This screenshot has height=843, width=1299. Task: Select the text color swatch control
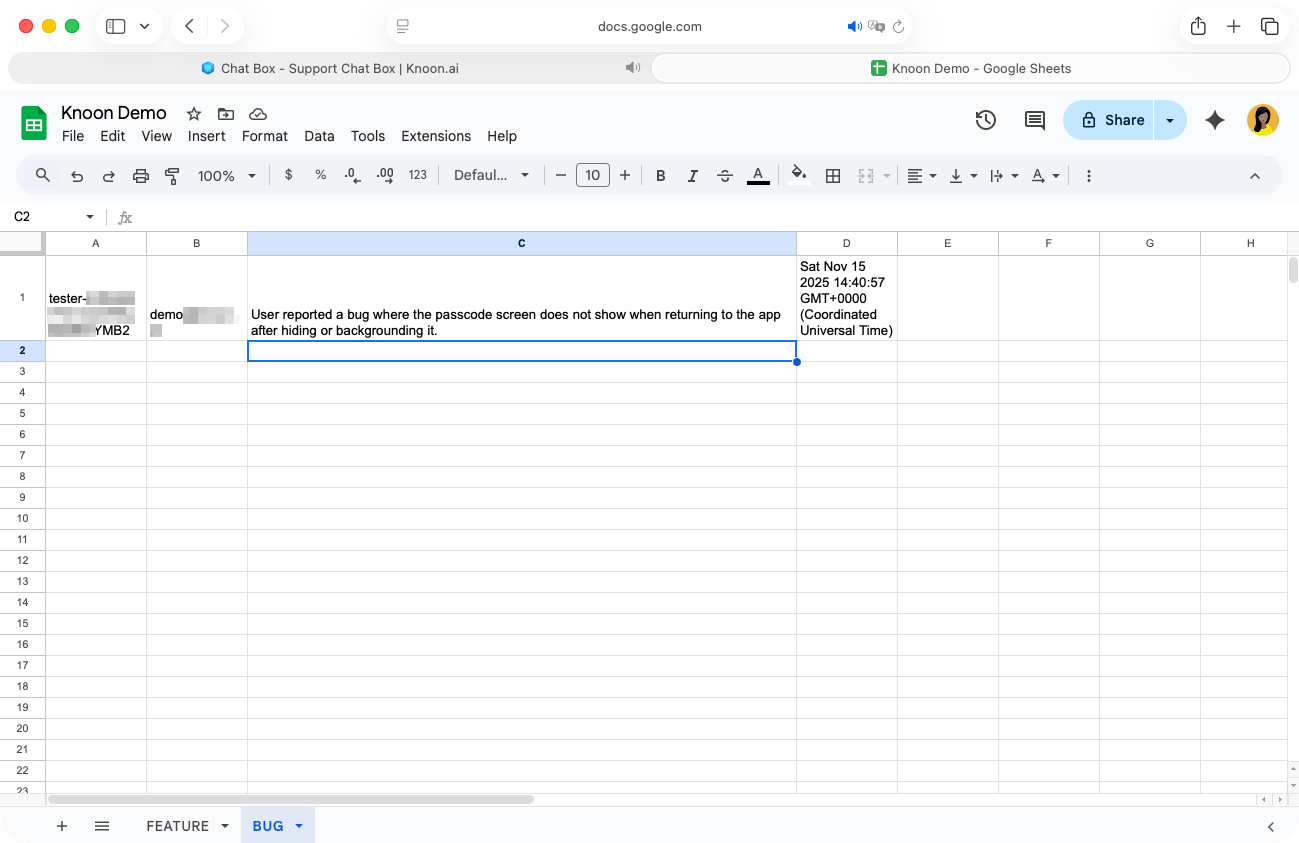758,175
